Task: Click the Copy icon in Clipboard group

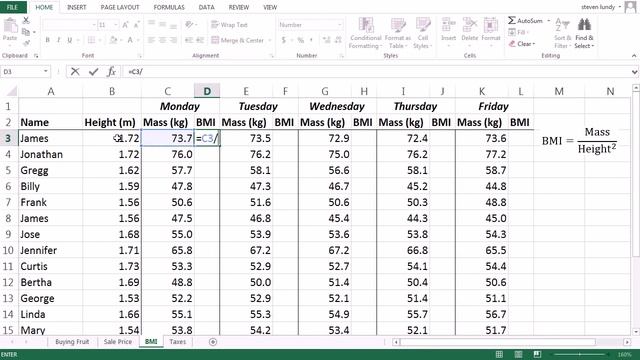Action: pos(26,31)
